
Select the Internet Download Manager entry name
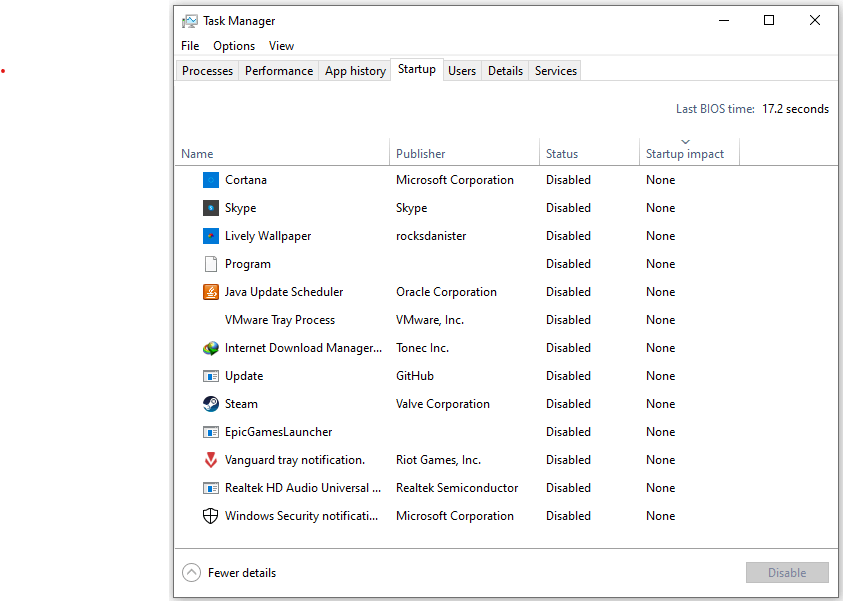click(x=303, y=348)
